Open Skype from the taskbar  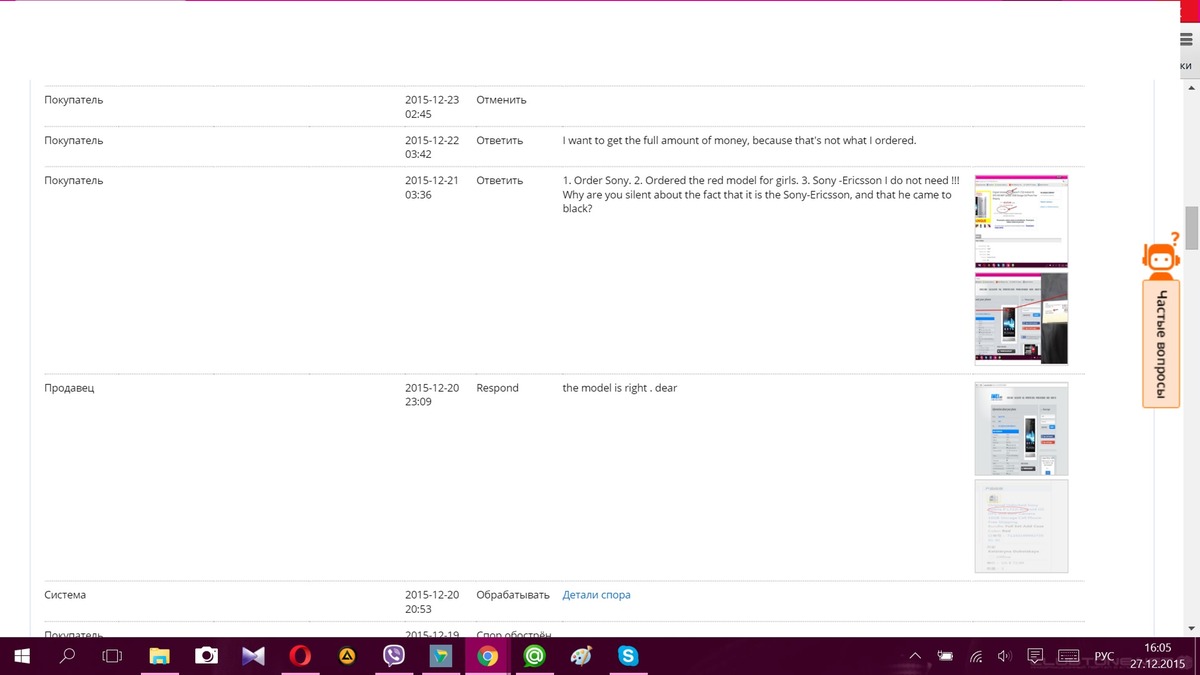tap(628, 656)
